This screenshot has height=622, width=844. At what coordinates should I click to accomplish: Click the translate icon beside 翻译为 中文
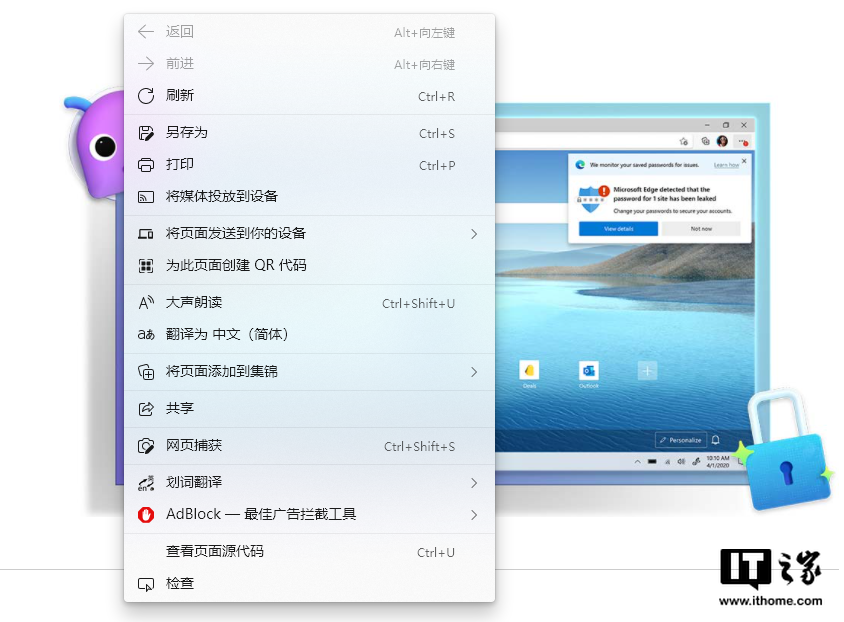click(146, 335)
